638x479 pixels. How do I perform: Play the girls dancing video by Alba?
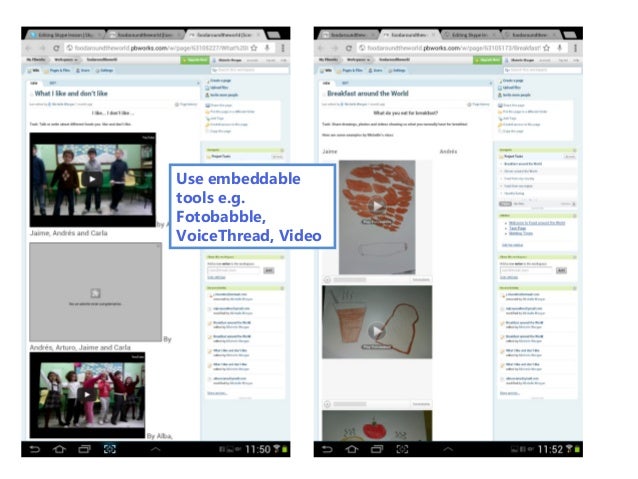[87, 394]
